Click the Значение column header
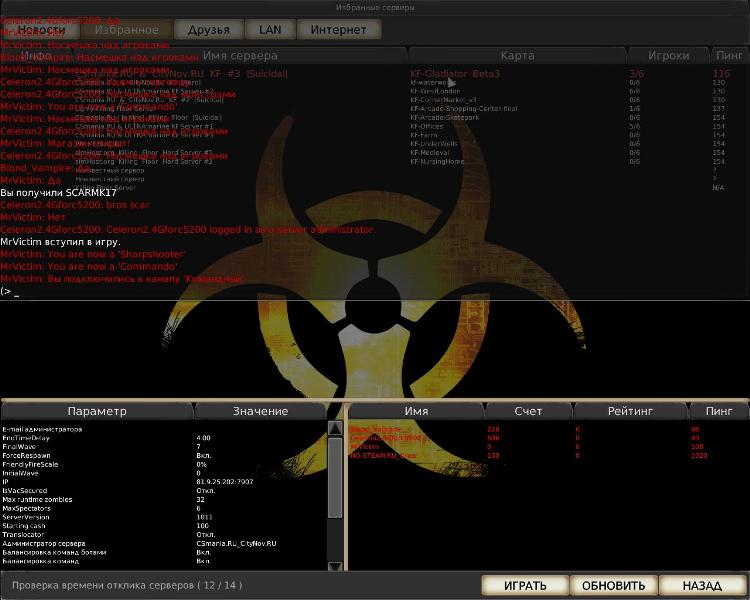750x600 pixels. pyautogui.click(x=260, y=411)
